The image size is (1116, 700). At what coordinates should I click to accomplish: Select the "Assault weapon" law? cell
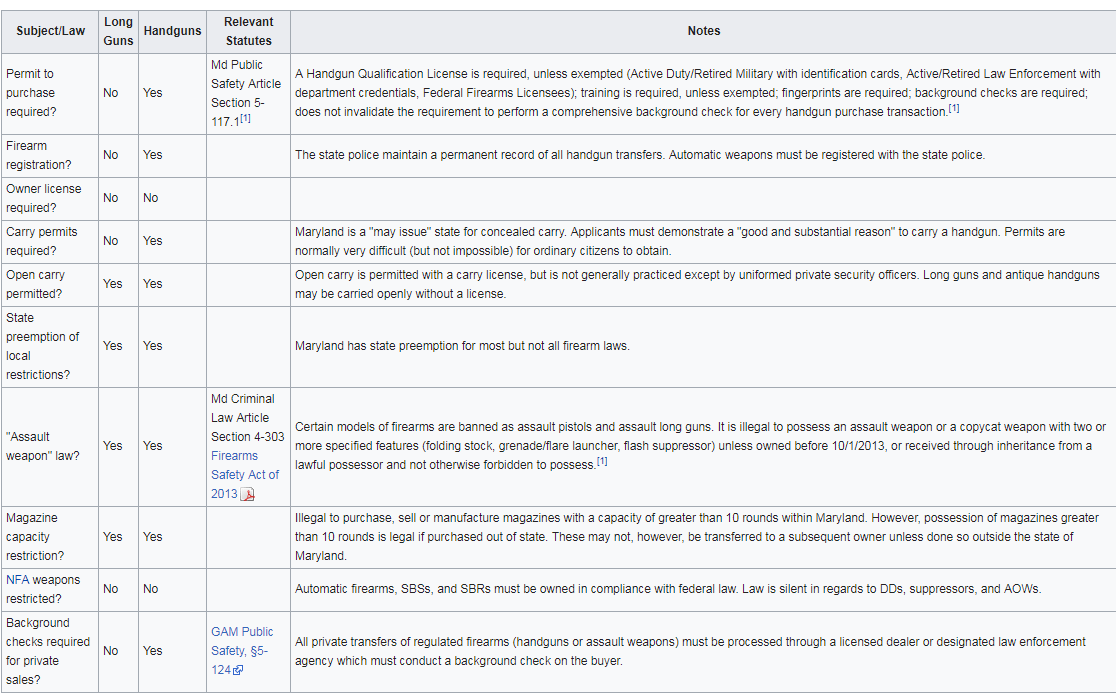coord(50,447)
